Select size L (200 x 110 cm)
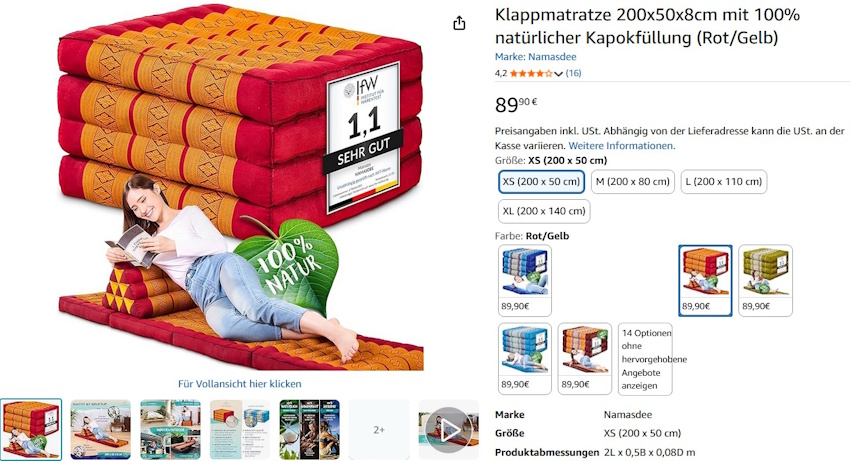 point(724,182)
